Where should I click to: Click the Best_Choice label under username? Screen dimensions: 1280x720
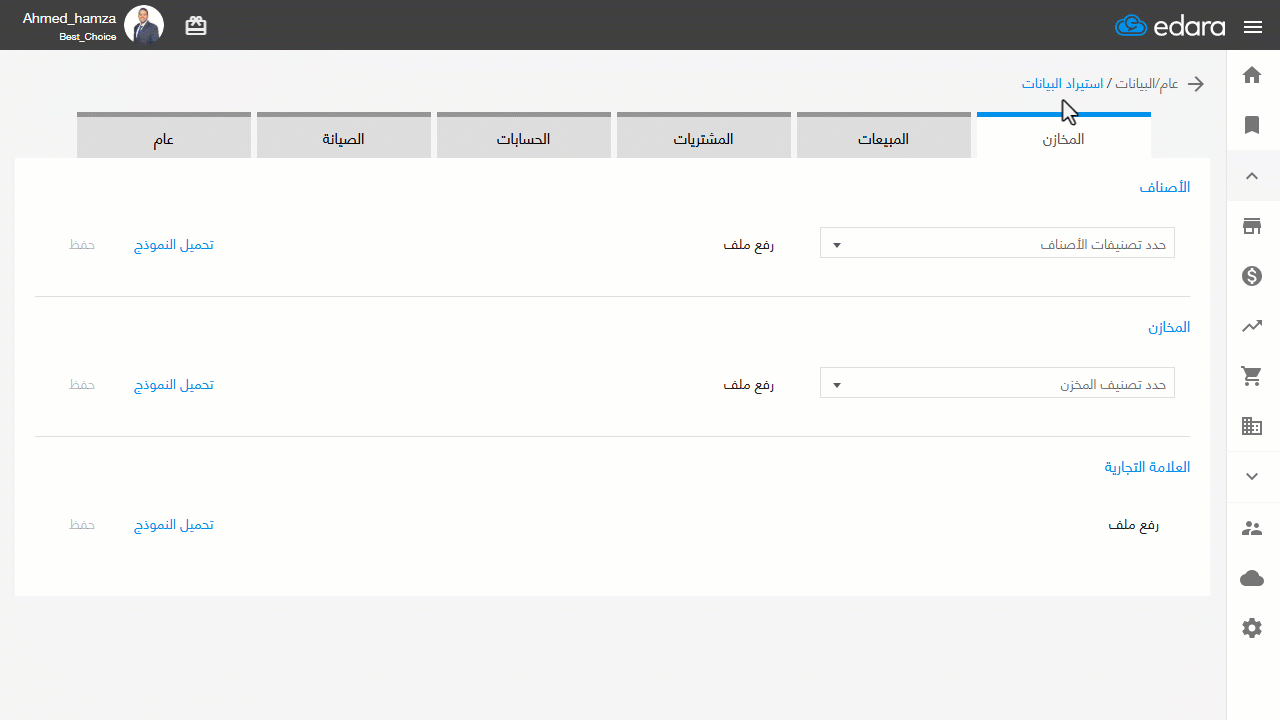coord(88,37)
